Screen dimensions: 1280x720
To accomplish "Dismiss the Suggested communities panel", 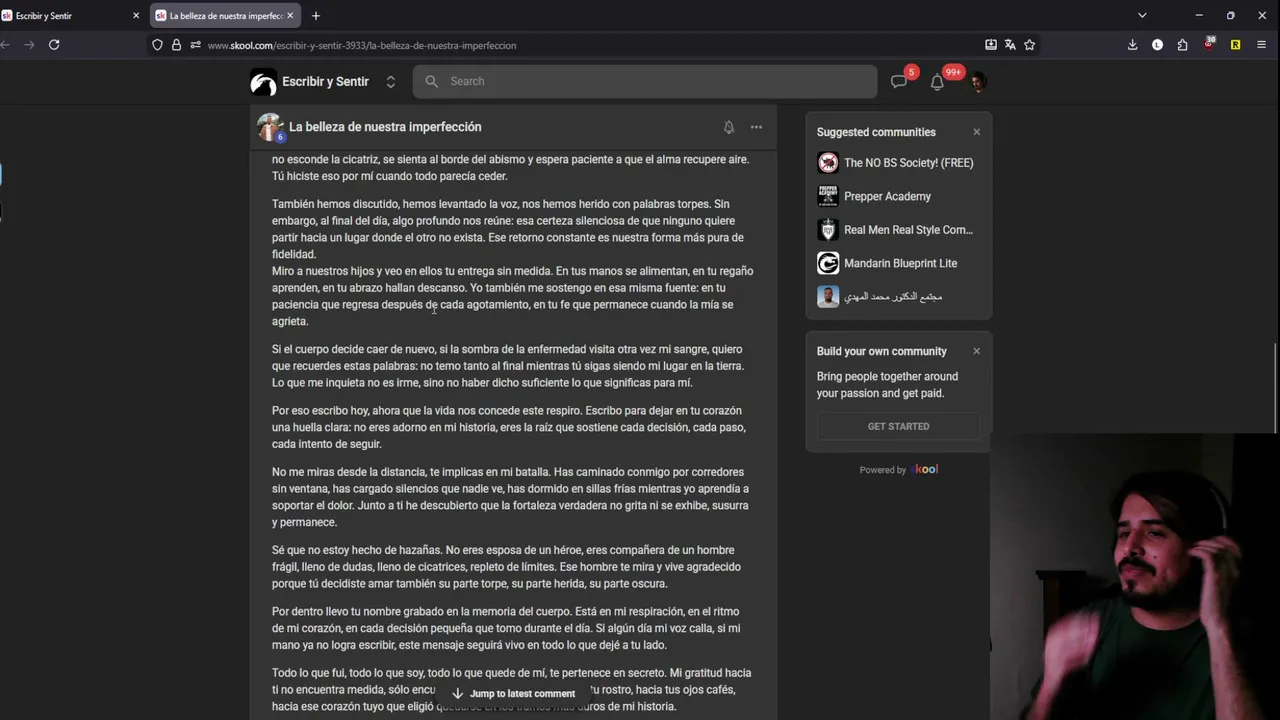I will click(x=976, y=132).
